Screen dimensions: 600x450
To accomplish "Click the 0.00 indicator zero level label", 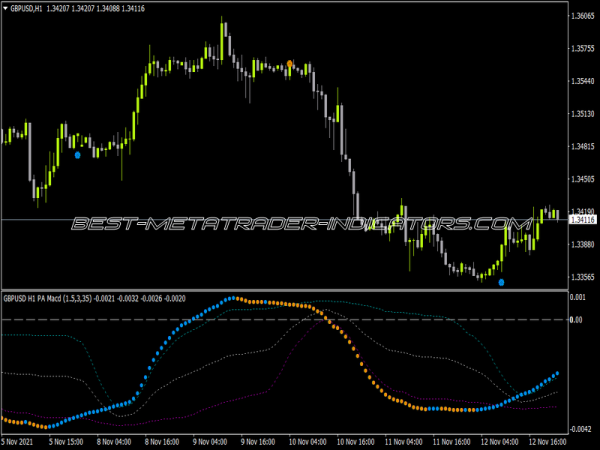I will [576, 320].
